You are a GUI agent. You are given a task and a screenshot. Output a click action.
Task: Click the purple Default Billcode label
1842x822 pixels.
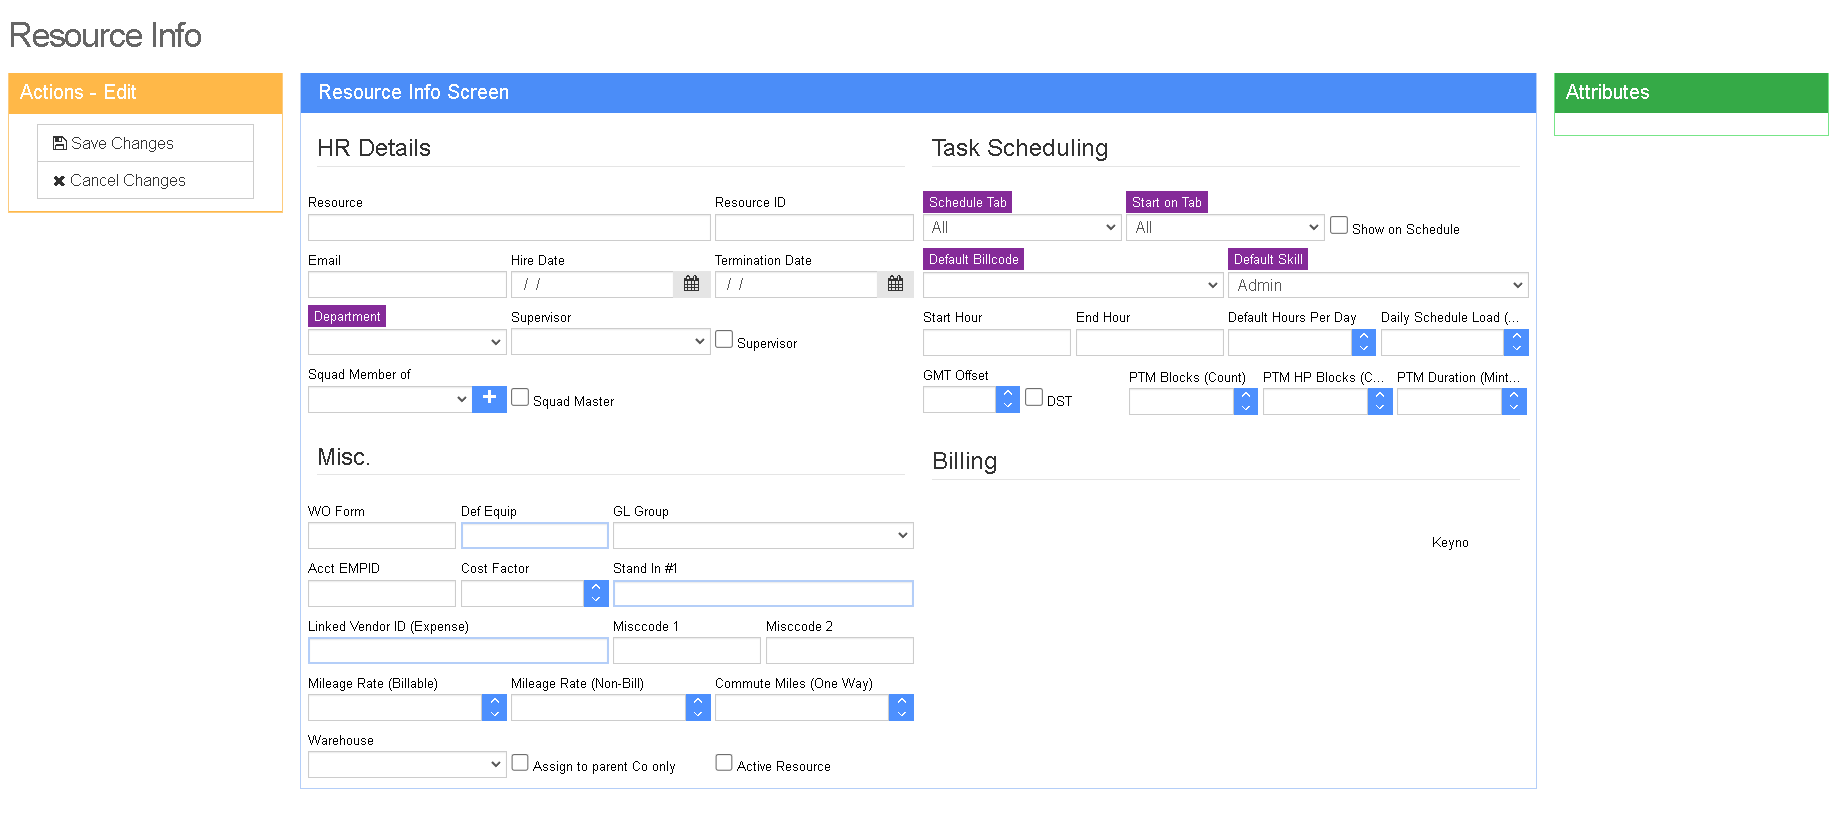tap(973, 259)
